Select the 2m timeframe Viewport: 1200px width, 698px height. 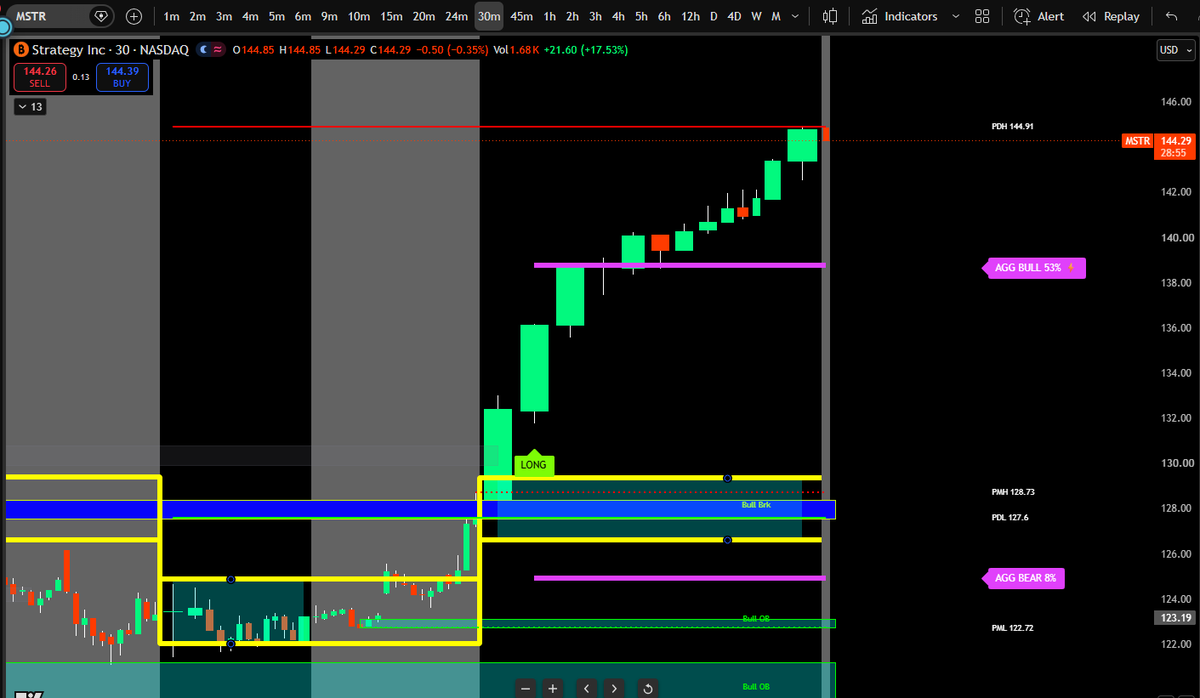coord(198,17)
